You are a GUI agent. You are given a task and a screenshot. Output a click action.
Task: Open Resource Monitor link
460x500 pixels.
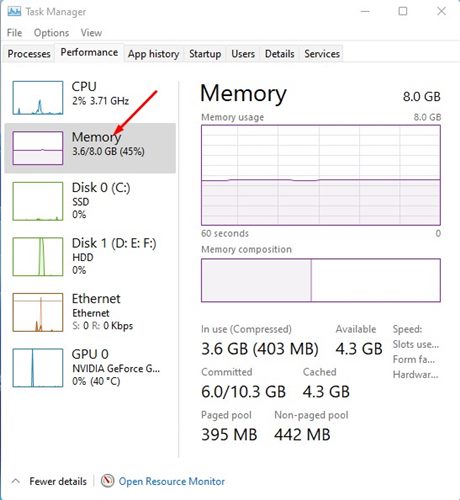tap(172, 481)
